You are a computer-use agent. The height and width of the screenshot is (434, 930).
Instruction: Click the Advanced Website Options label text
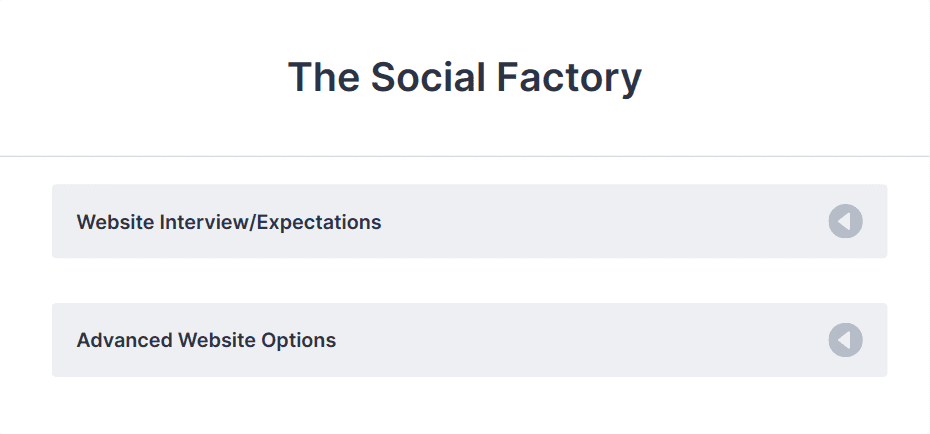pos(206,340)
